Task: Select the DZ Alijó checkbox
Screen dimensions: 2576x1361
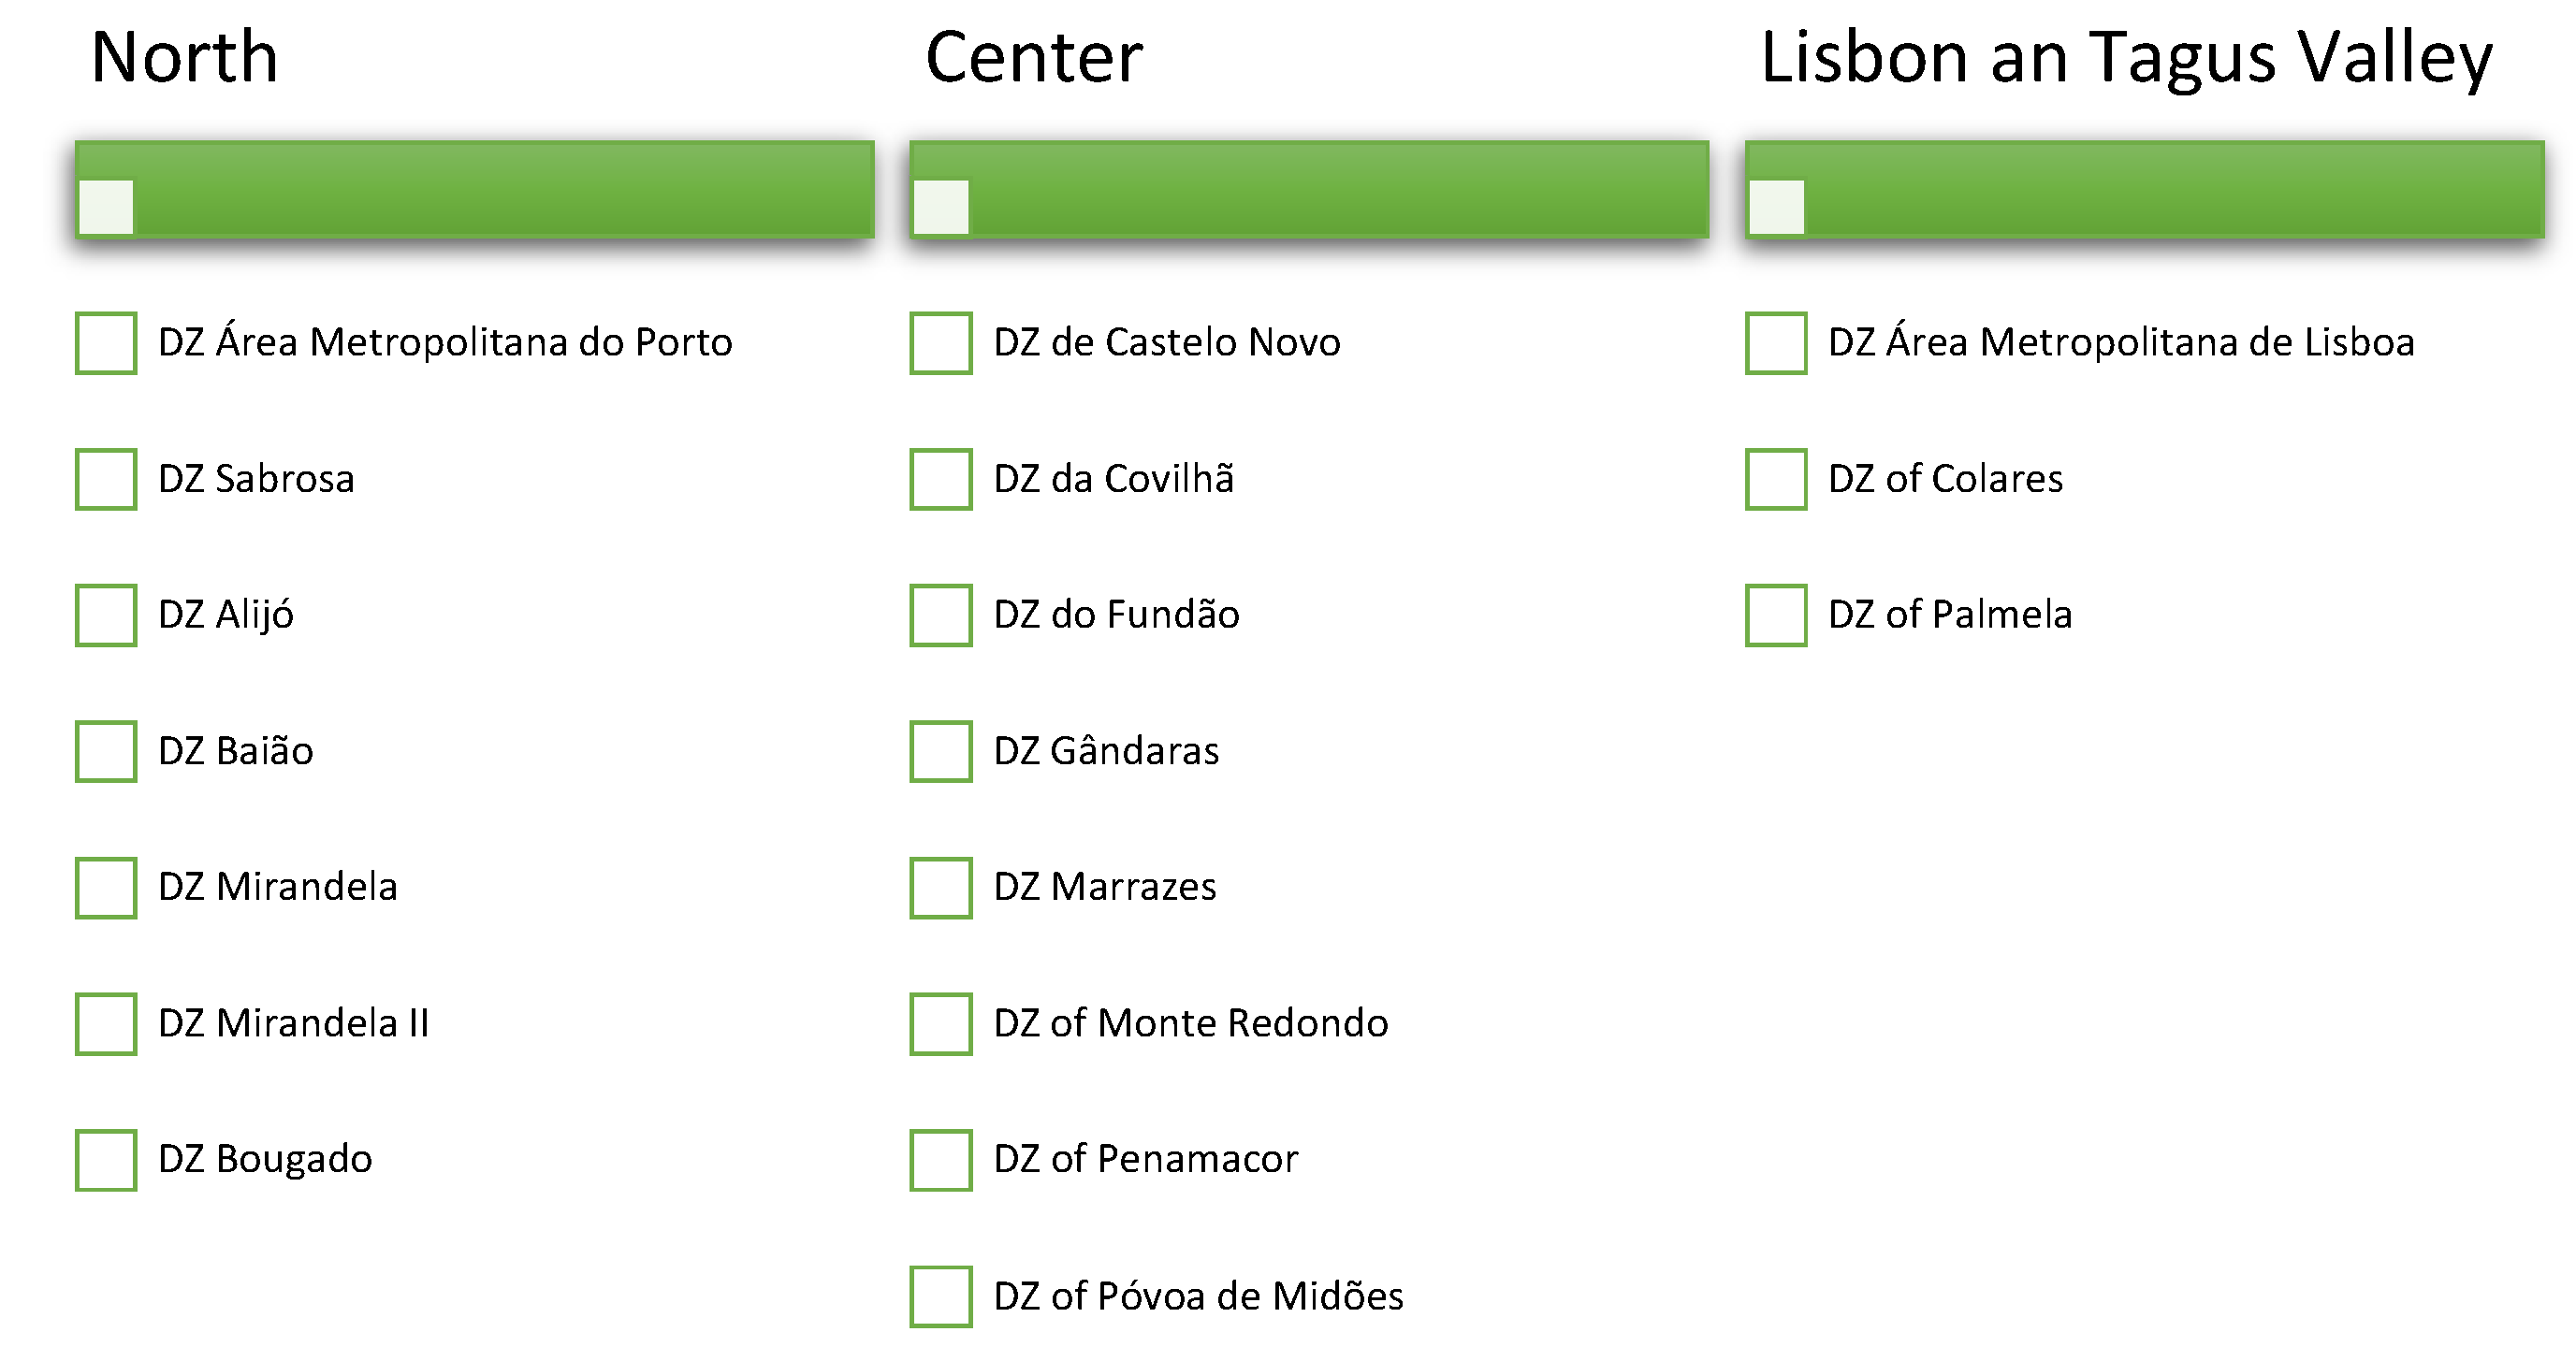Action: coord(106,615)
